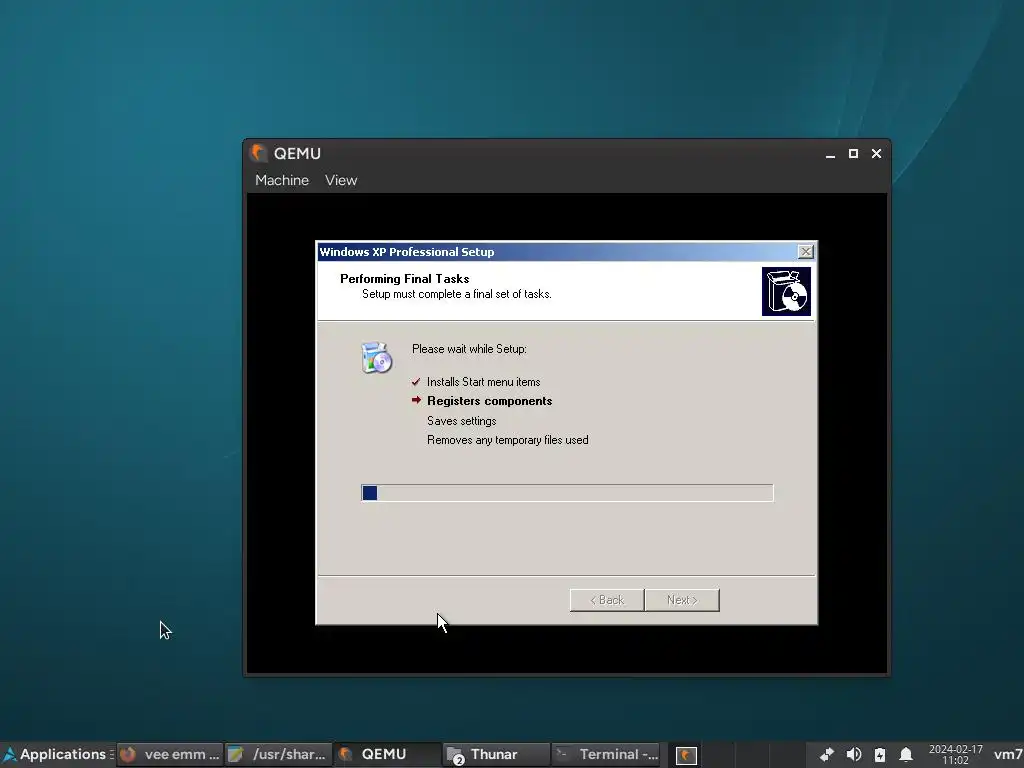Click the workspace switcher thumbnail in panel

(686, 755)
